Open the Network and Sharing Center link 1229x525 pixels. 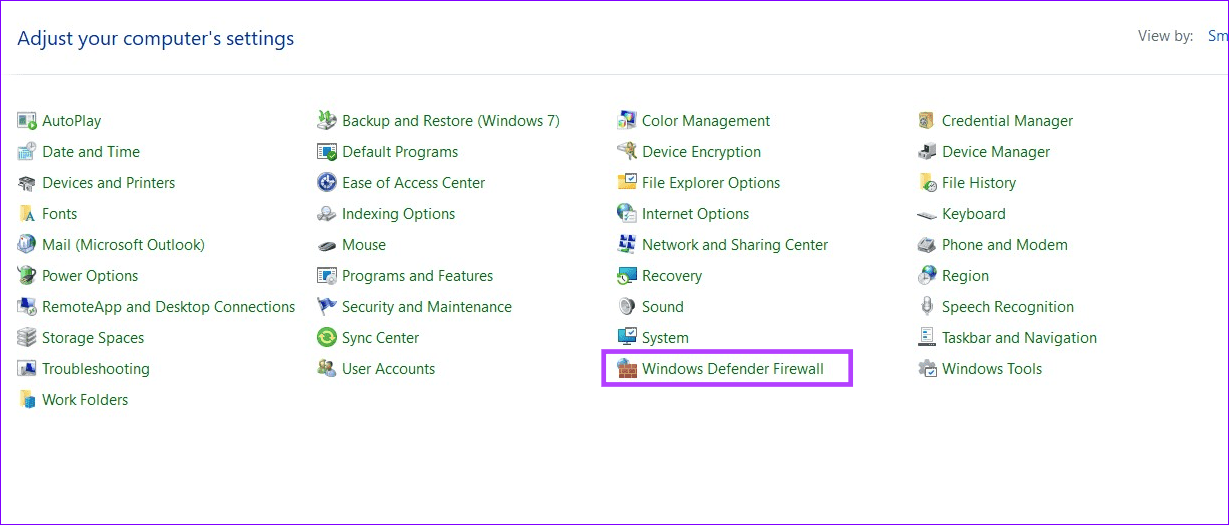pos(735,245)
